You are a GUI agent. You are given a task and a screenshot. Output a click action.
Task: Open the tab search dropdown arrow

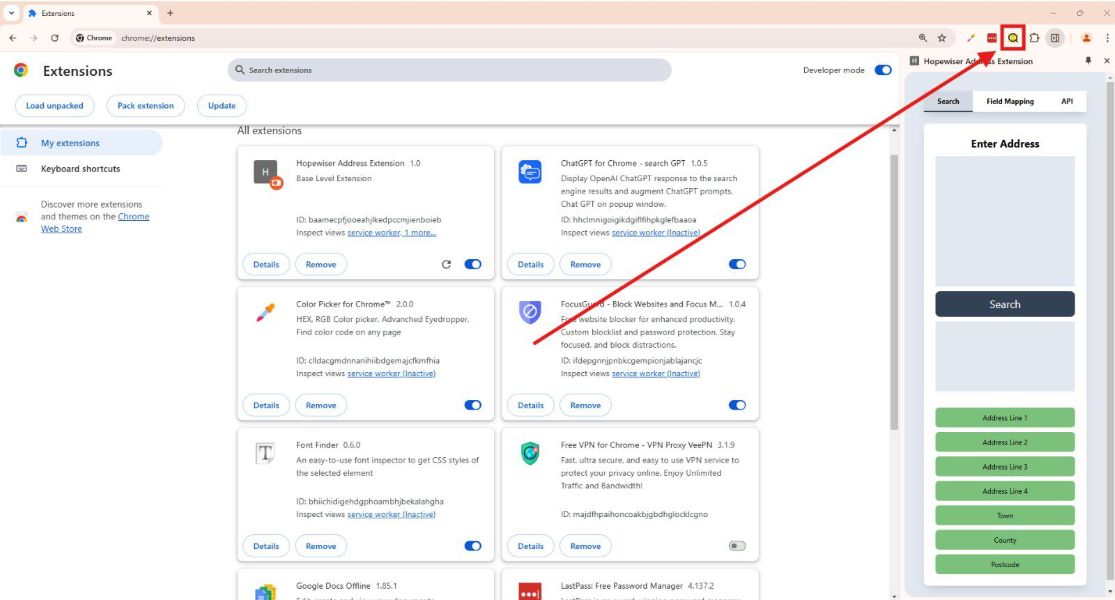pos(12,13)
